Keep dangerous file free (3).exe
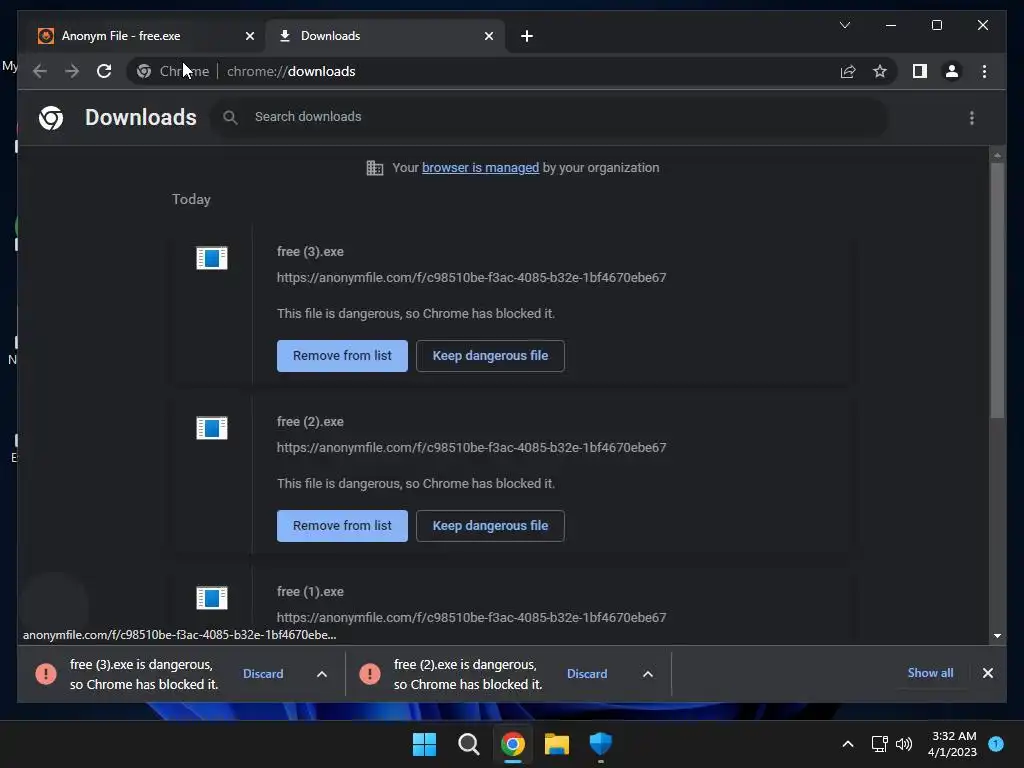This screenshot has height=768, width=1024. (490, 356)
